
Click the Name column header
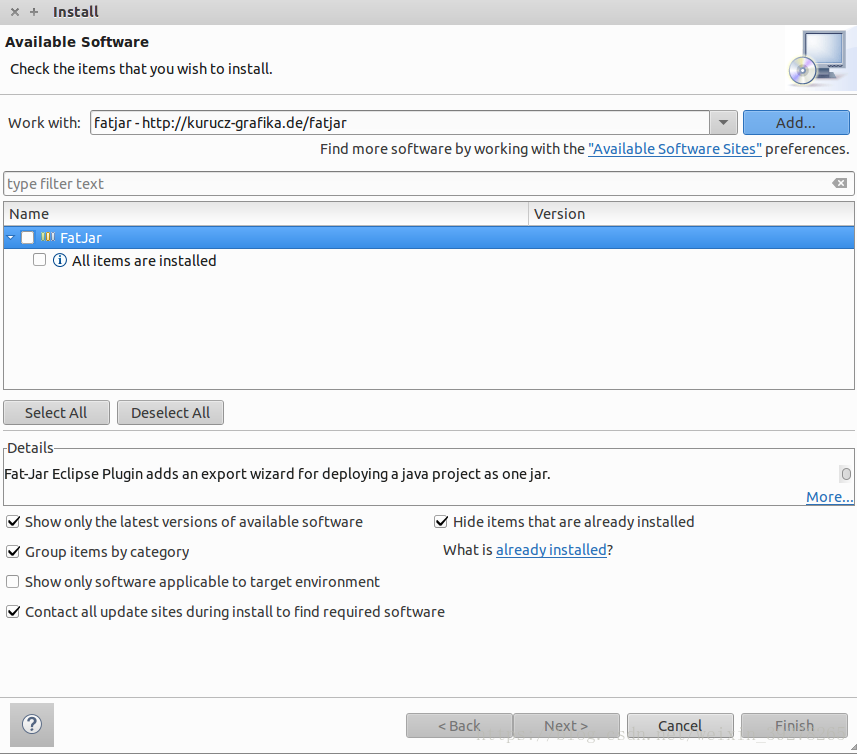[266, 214]
